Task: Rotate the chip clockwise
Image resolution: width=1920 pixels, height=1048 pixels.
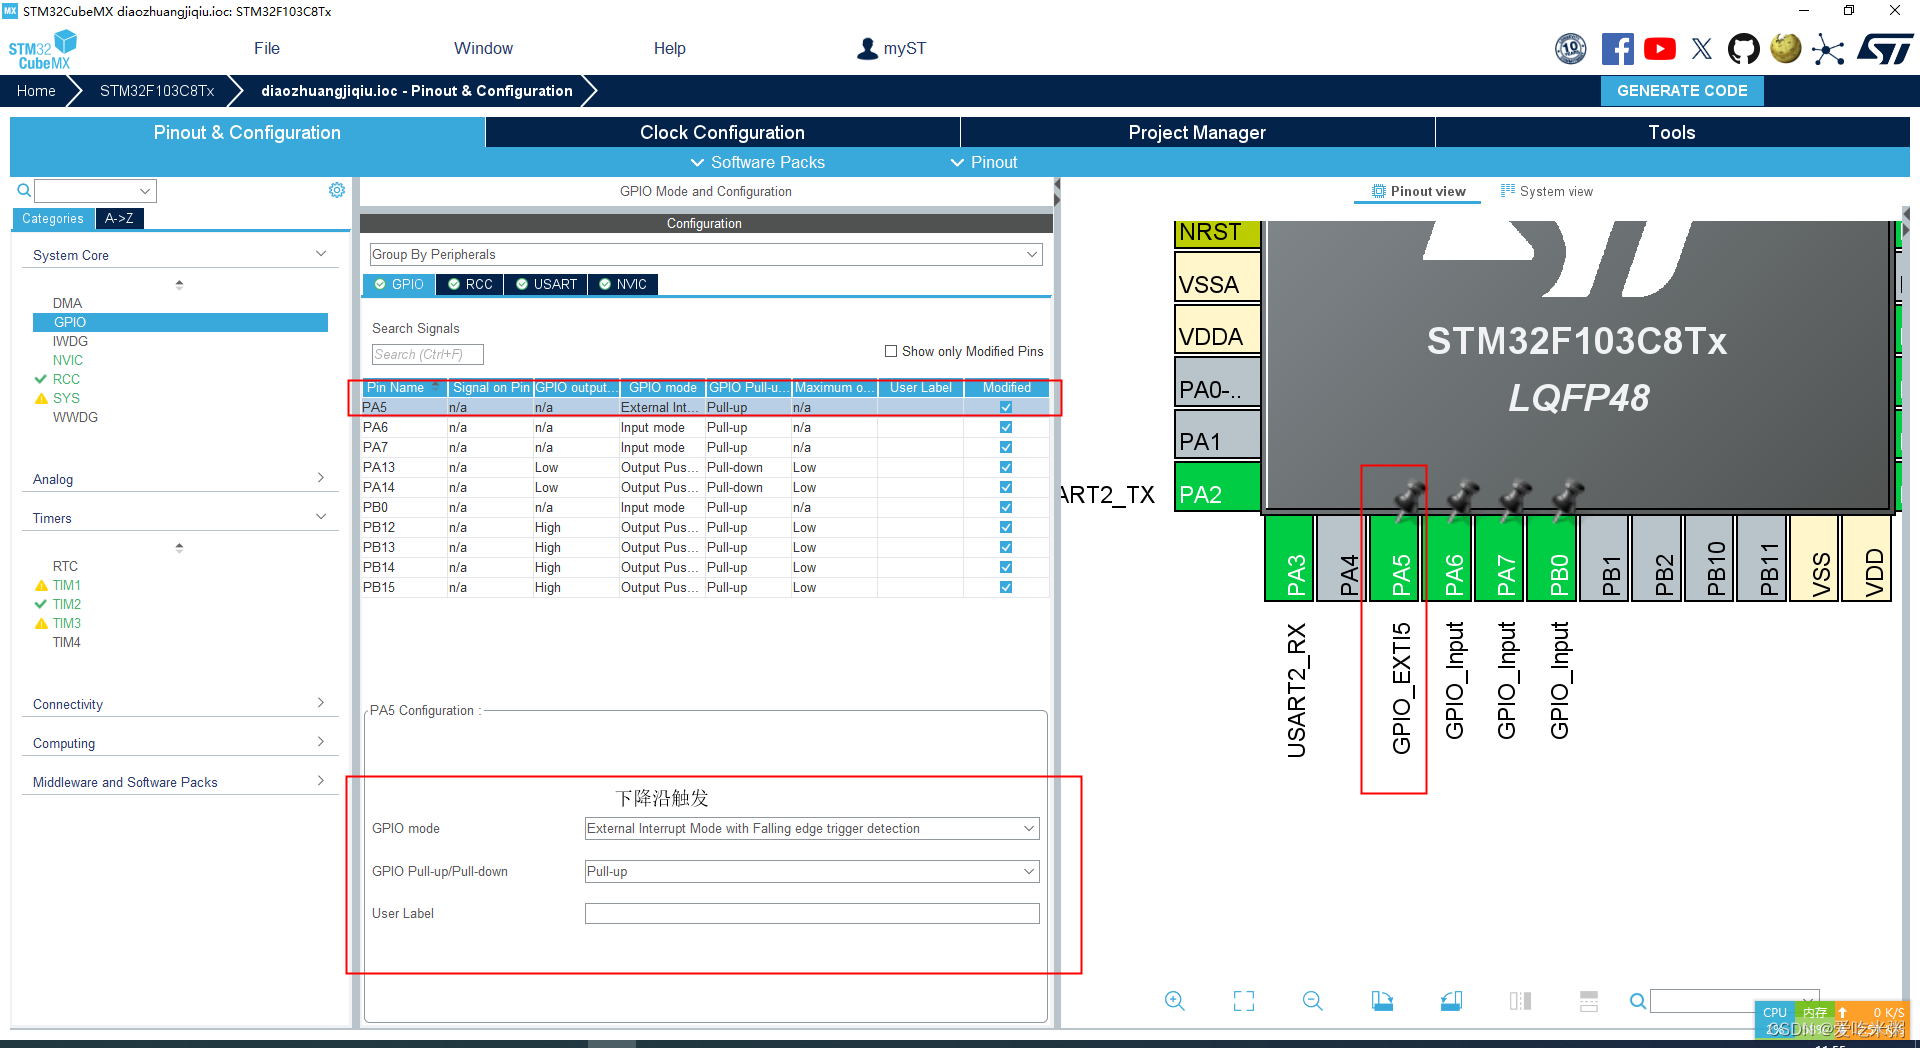Action: click(x=1382, y=1001)
